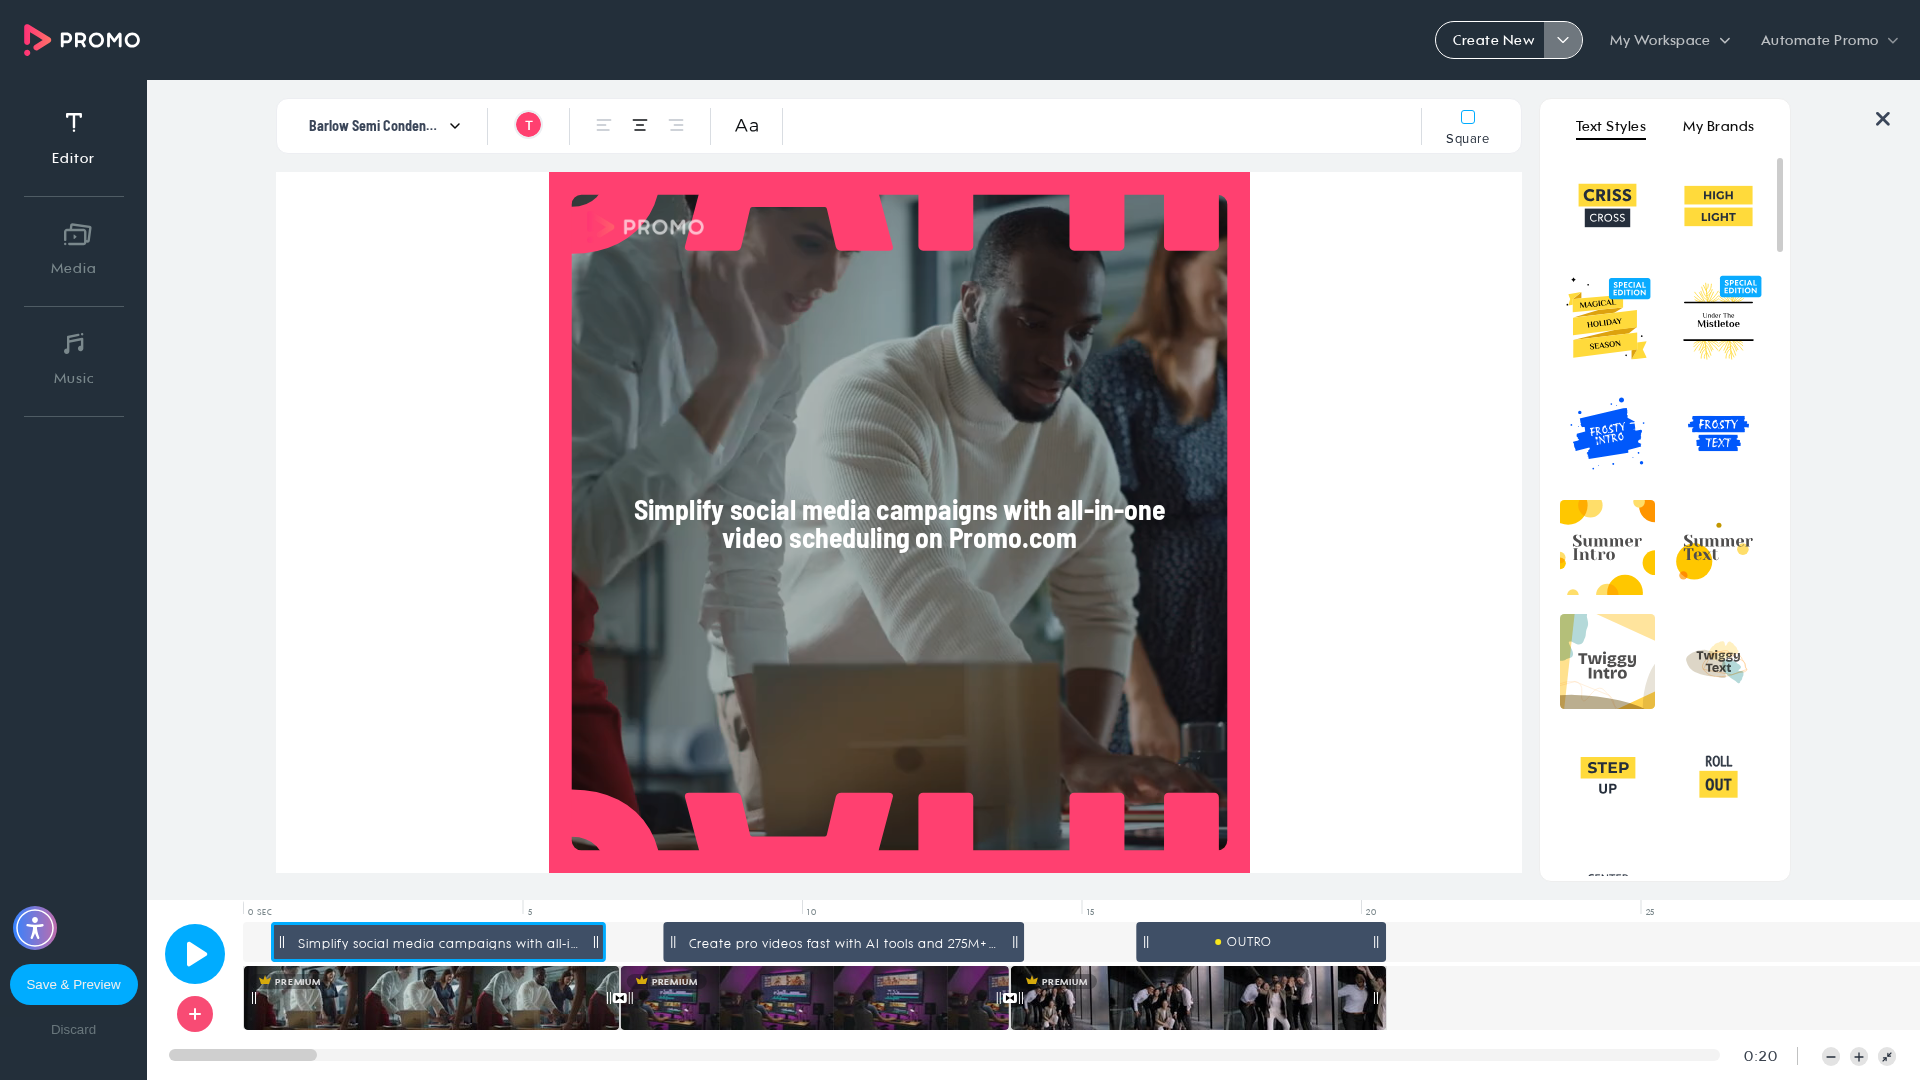
Task: Apply the Frosty Text style
Action: pos(1718,433)
